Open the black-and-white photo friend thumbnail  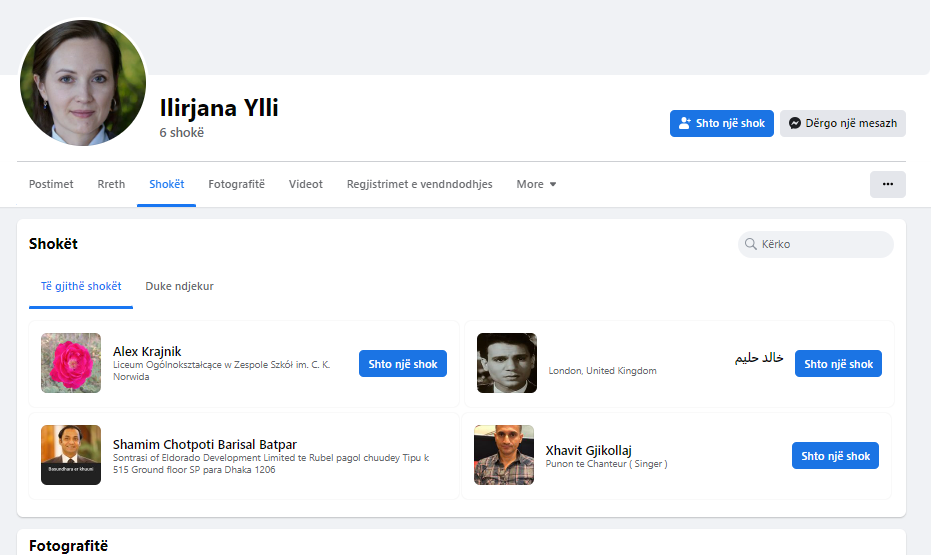507,363
